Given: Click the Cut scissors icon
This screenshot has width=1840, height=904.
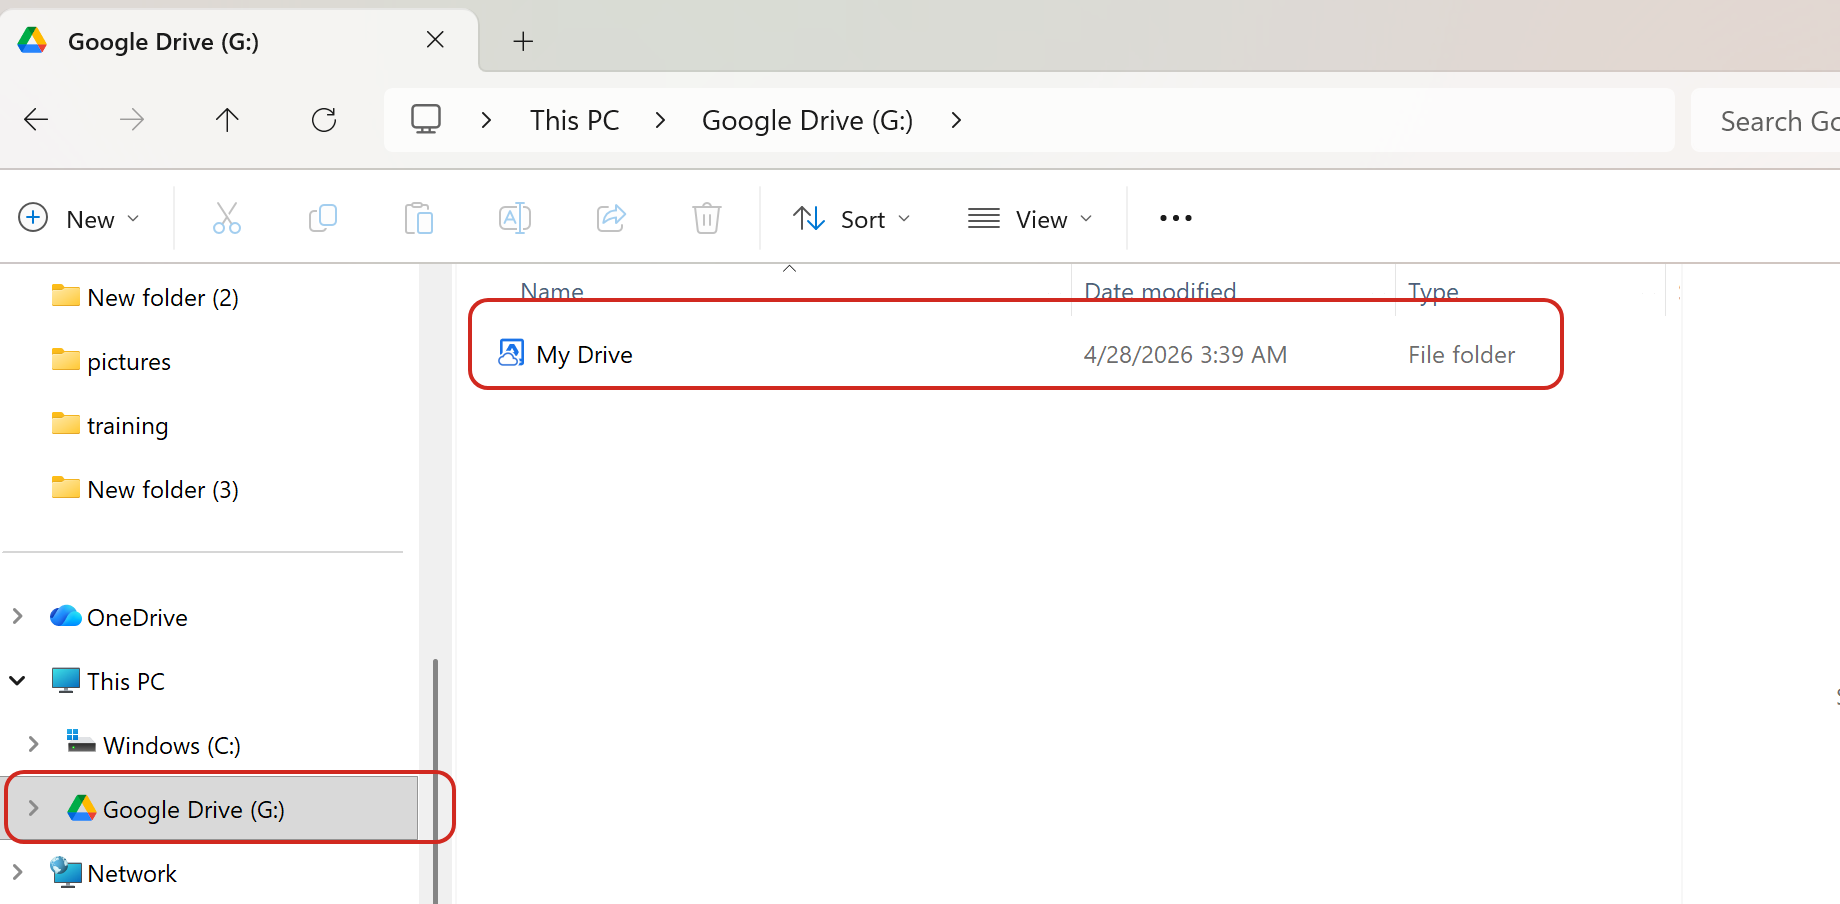Looking at the screenshot, I should pos(227,218).
